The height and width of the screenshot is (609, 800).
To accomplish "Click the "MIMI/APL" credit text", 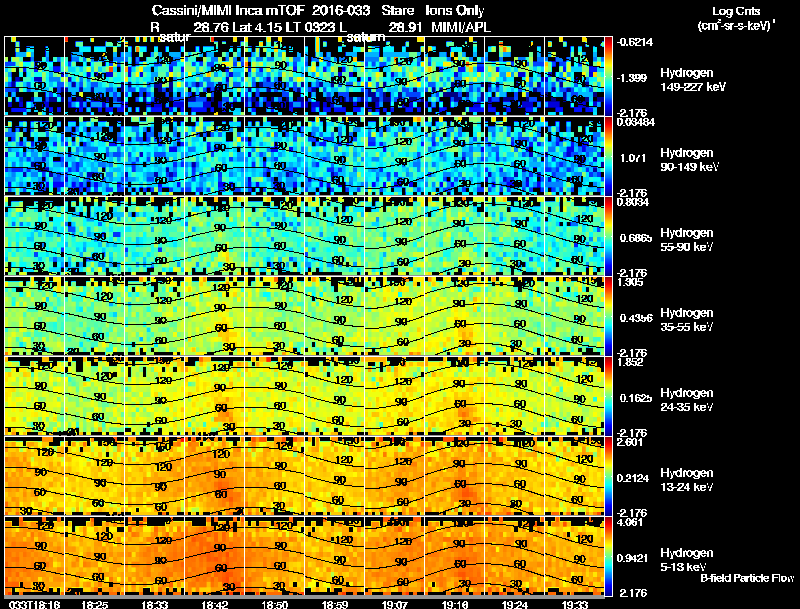I will pyautogui.click(x=461, y=27).
